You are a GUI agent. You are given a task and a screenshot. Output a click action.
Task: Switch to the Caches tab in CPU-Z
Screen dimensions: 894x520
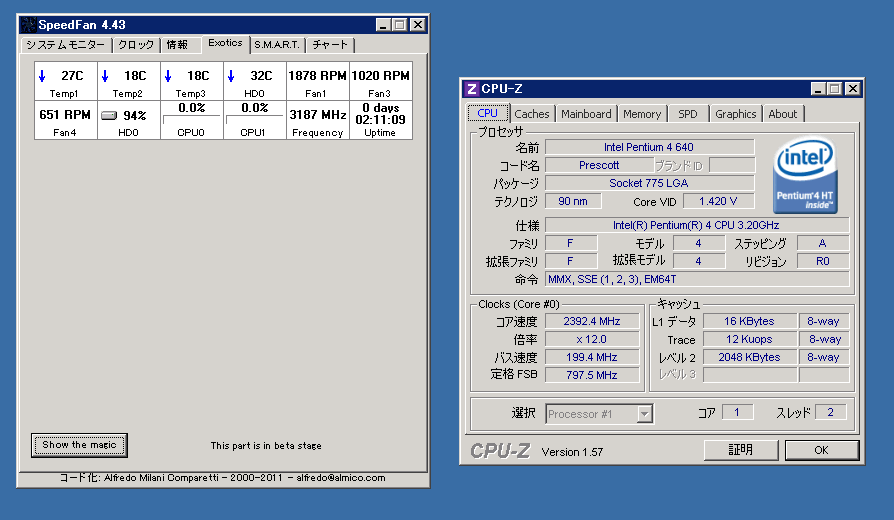click(531, 114)
